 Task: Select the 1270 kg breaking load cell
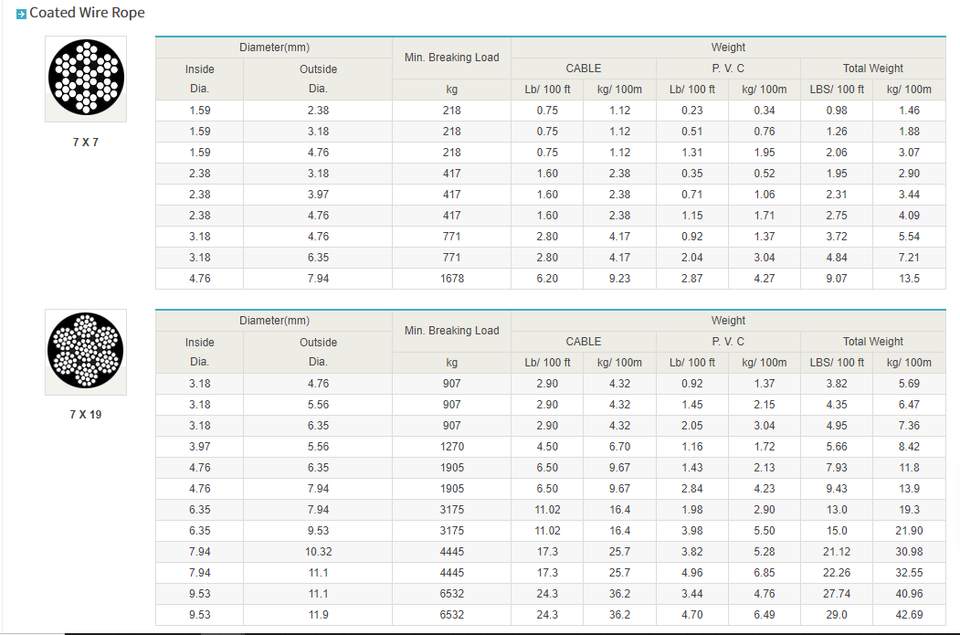click(452, 447)
